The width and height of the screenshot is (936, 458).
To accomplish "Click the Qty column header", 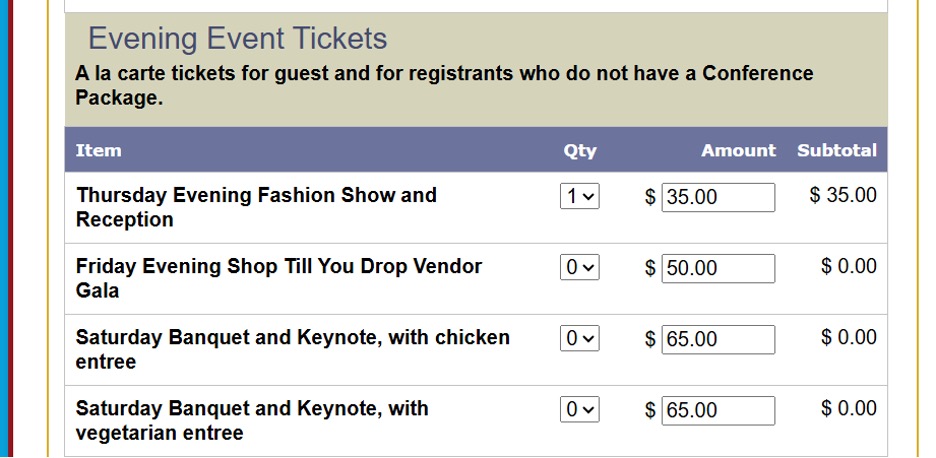I will pyautogui.click(x=580, y=151).
